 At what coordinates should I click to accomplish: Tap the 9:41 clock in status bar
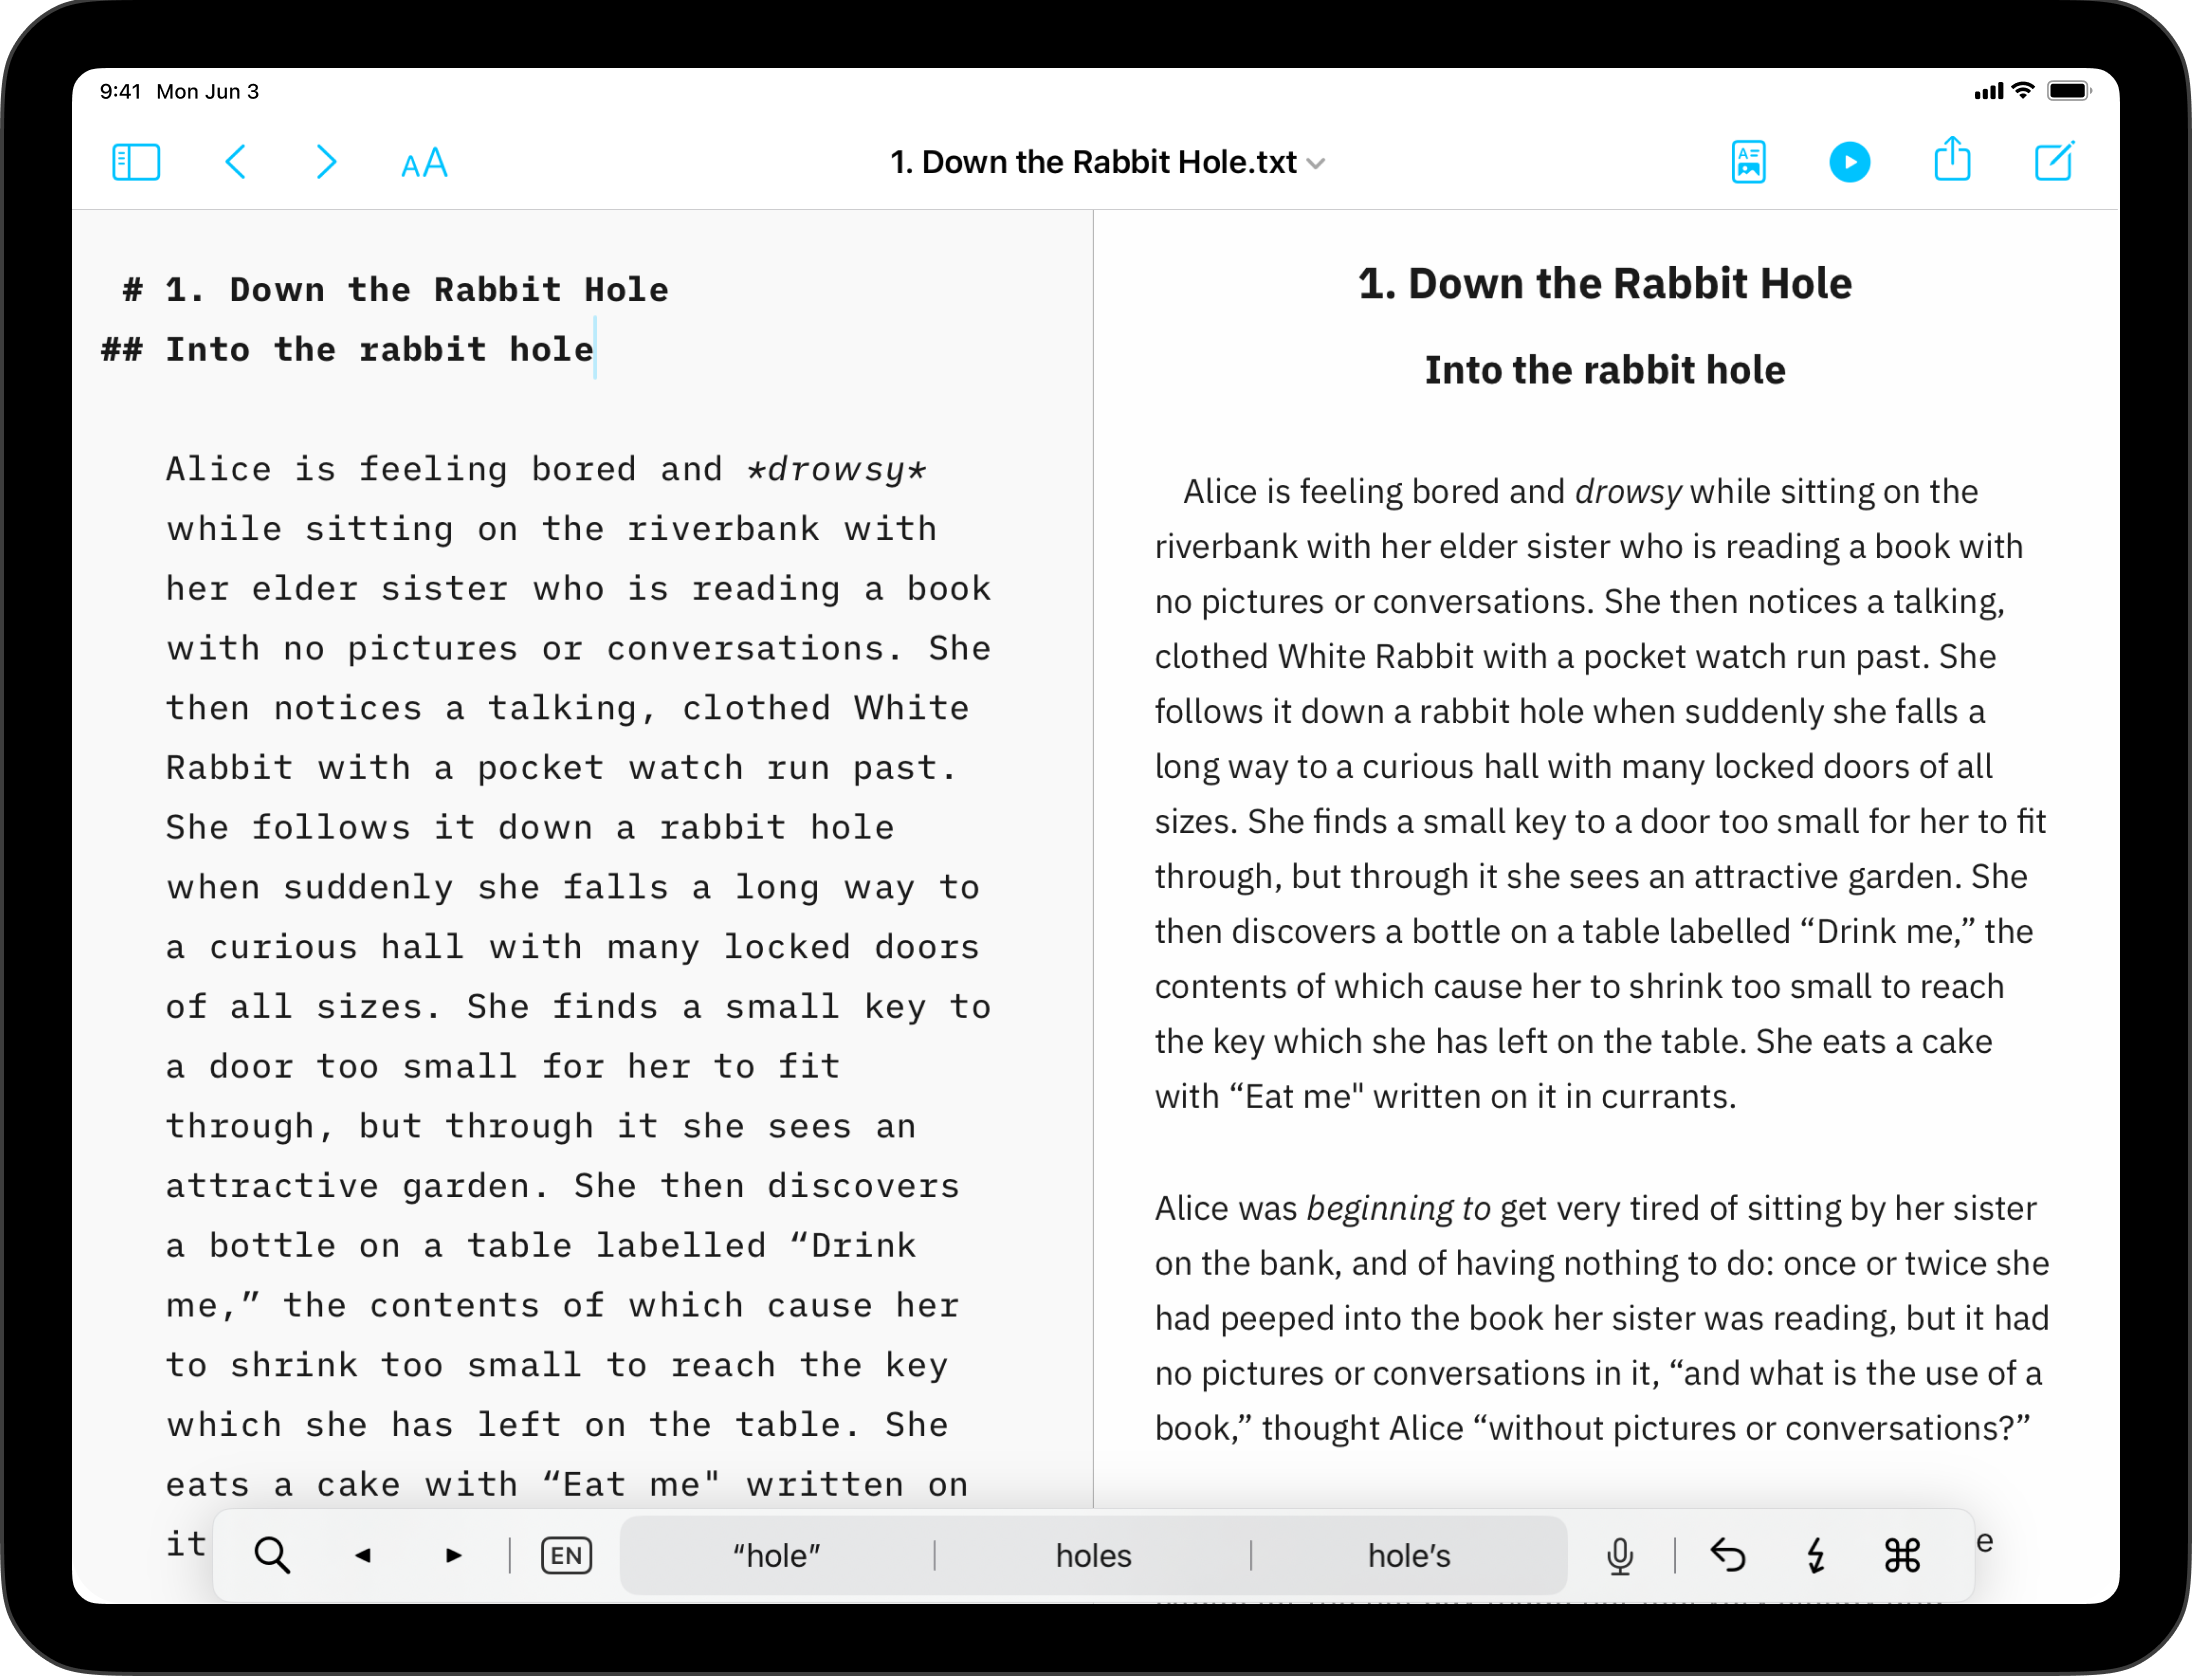pyautogui.click(x=120, y=91)
